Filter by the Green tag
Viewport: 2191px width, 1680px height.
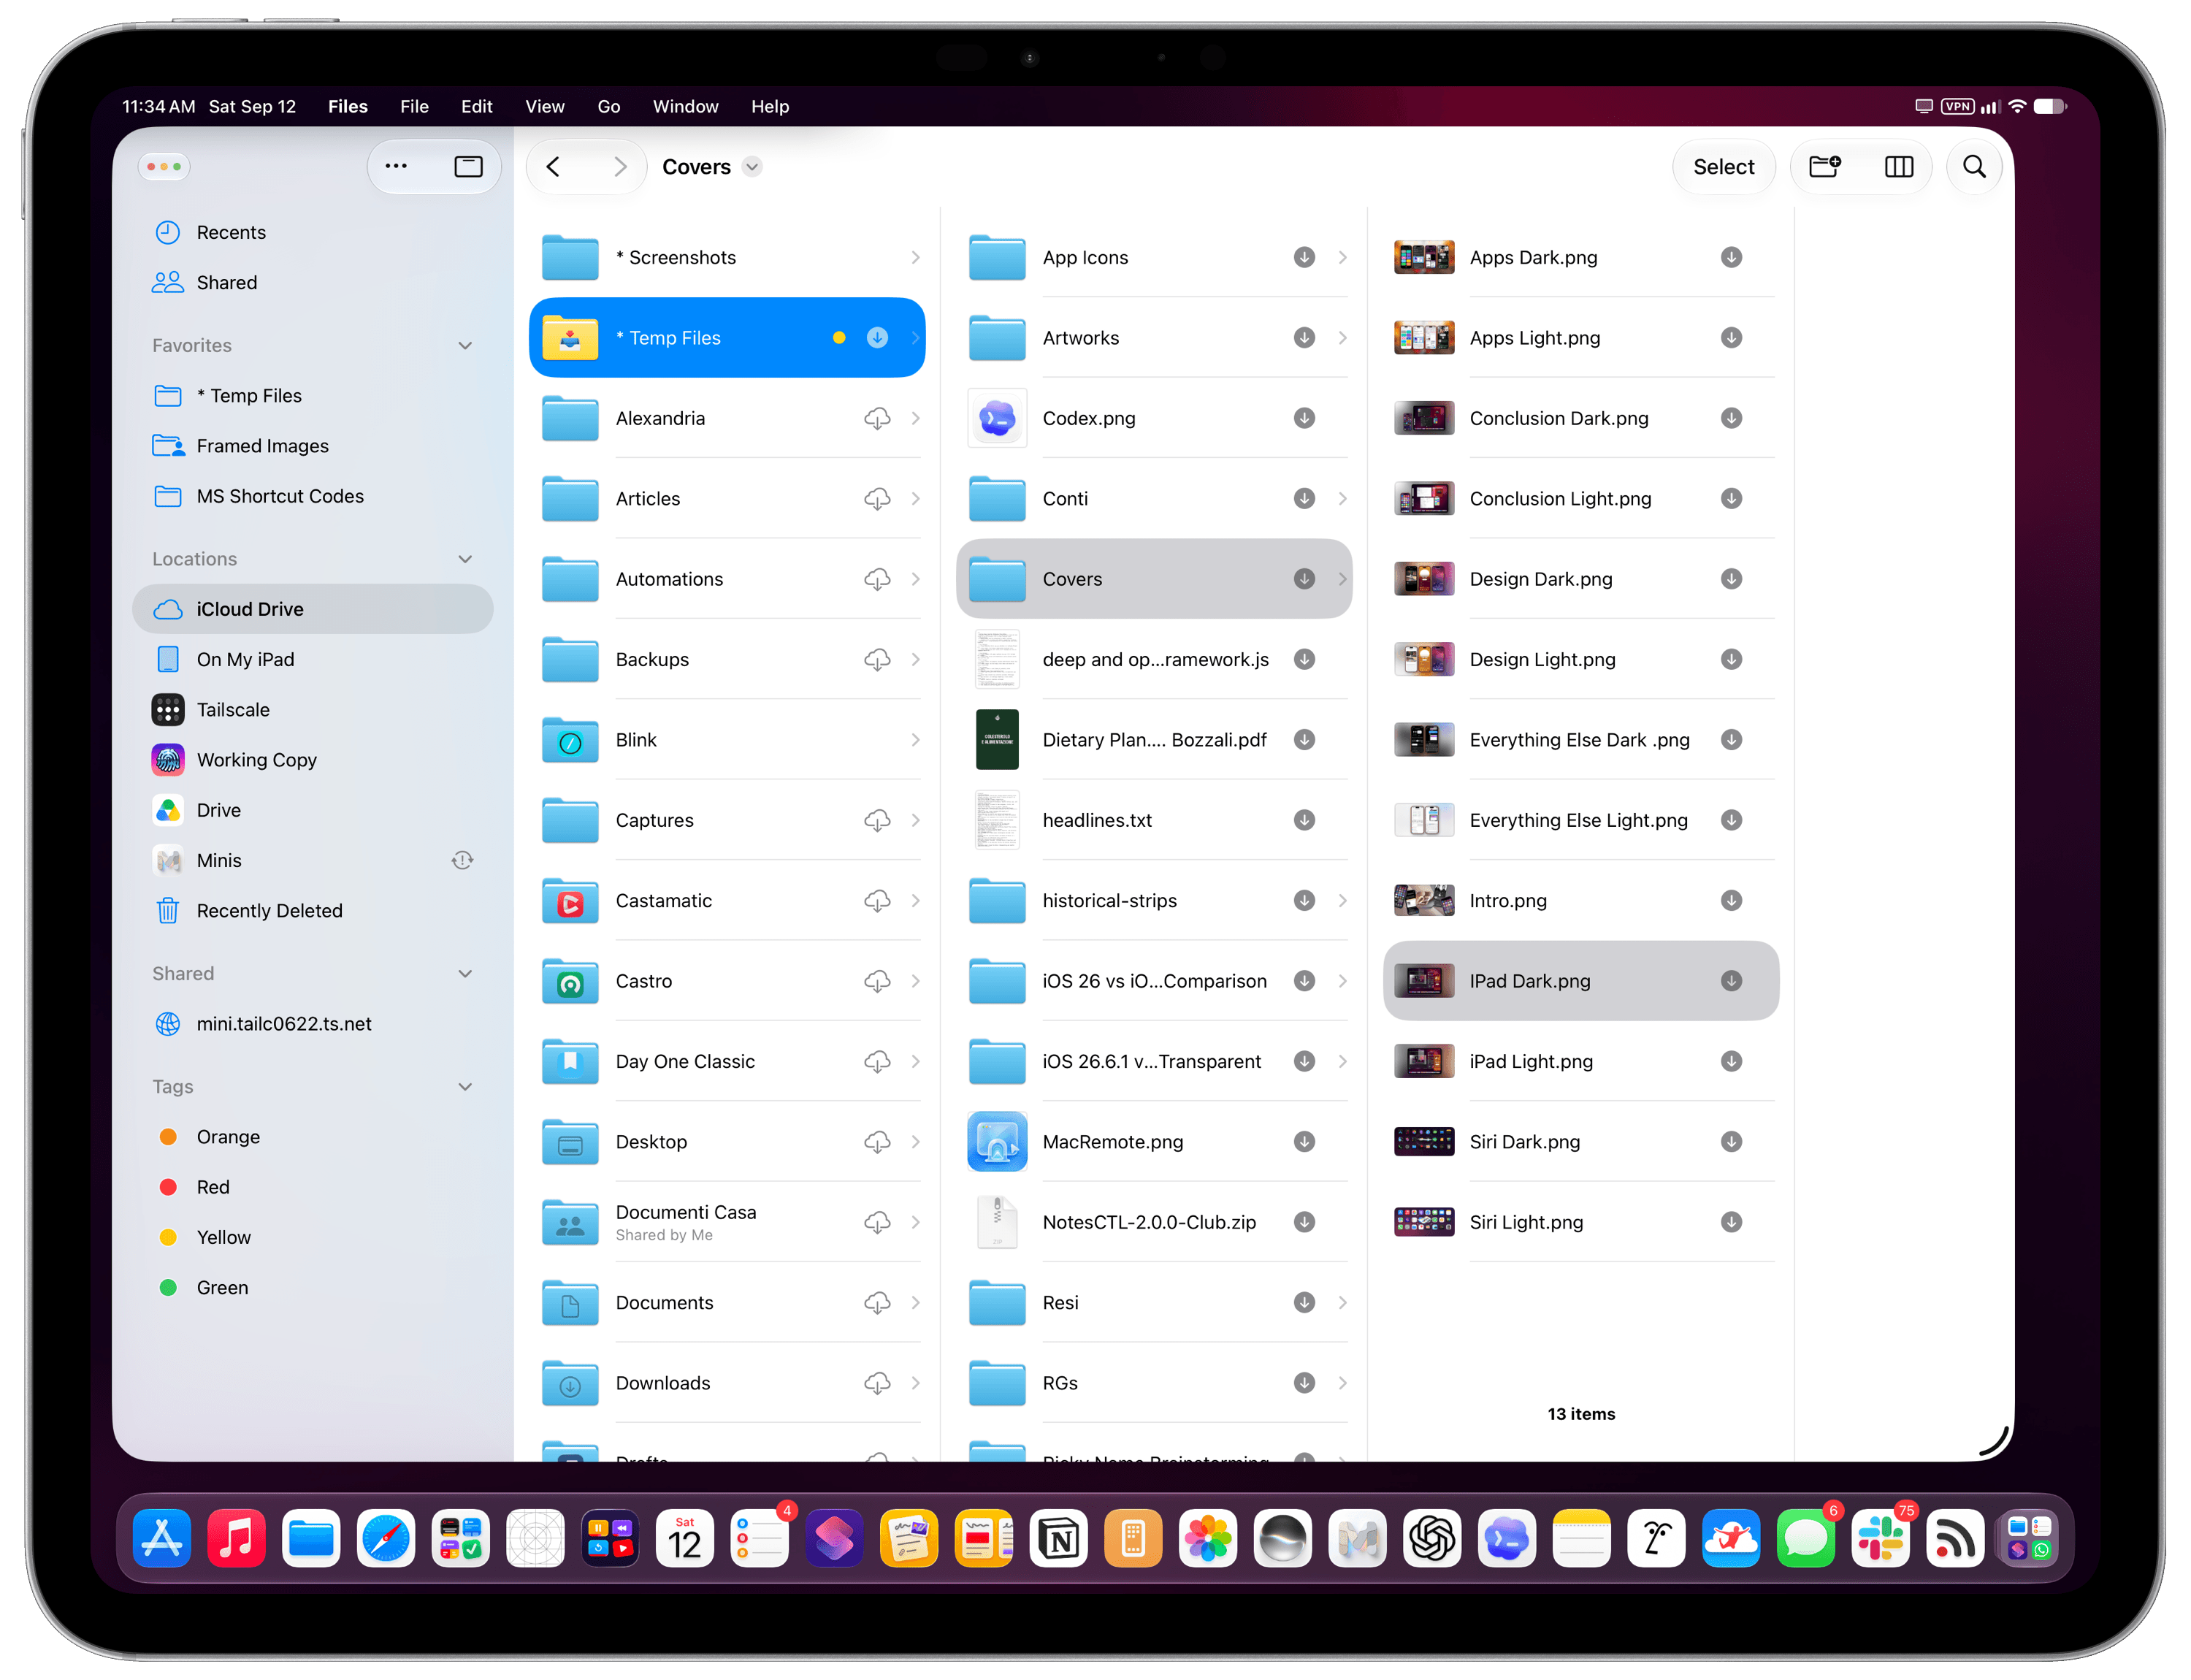(x=312, y=1287)
